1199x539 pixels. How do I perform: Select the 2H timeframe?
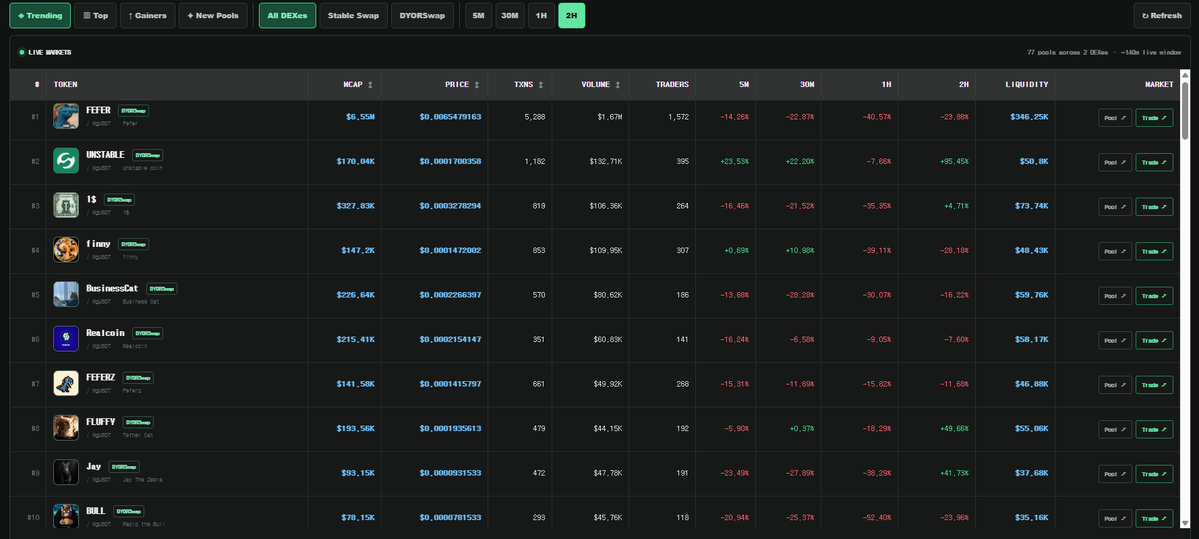tap(572, 15)
